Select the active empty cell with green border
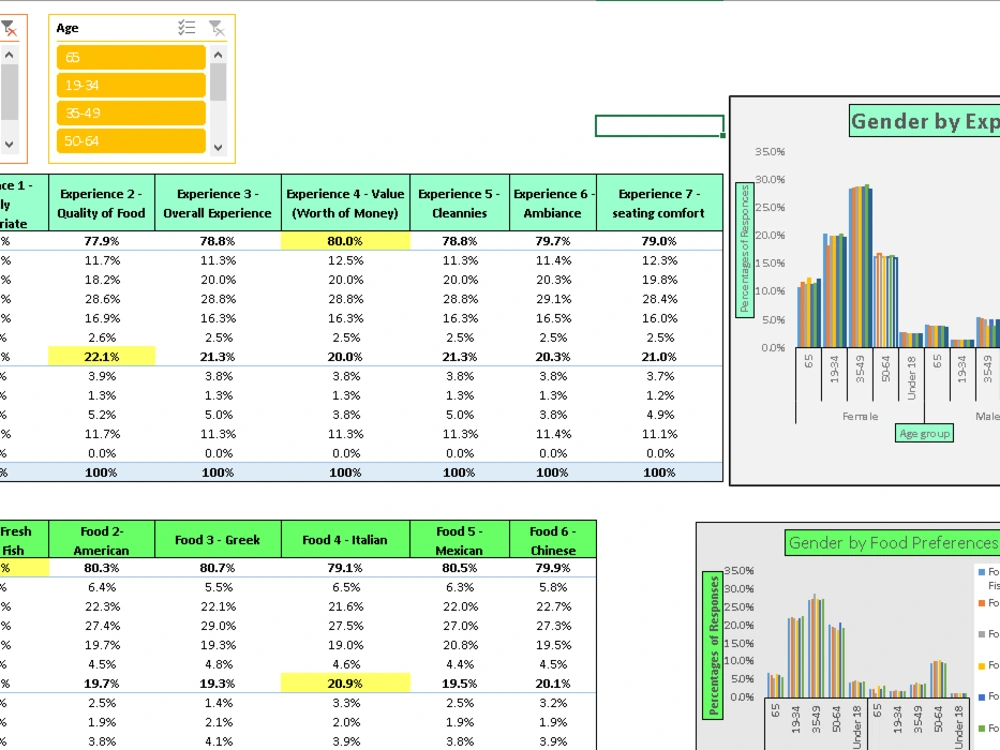1000x750 pixels. (x=659, y=126)
